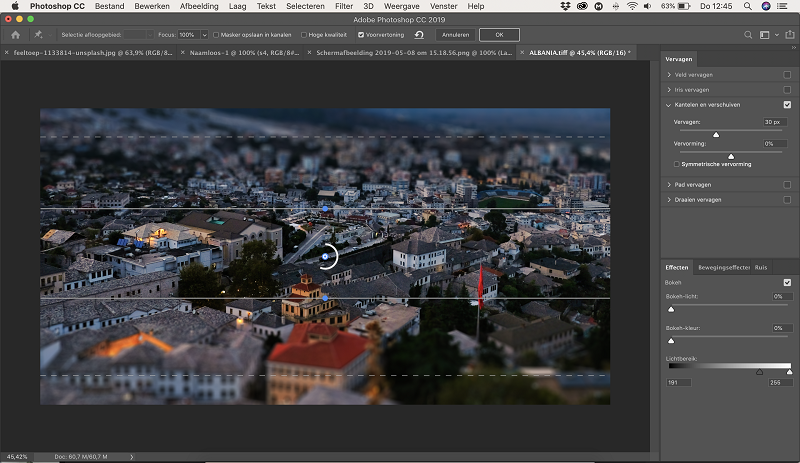
Task: Reset blur pins with the undo arrow icon
Action: tap(419, 35)
